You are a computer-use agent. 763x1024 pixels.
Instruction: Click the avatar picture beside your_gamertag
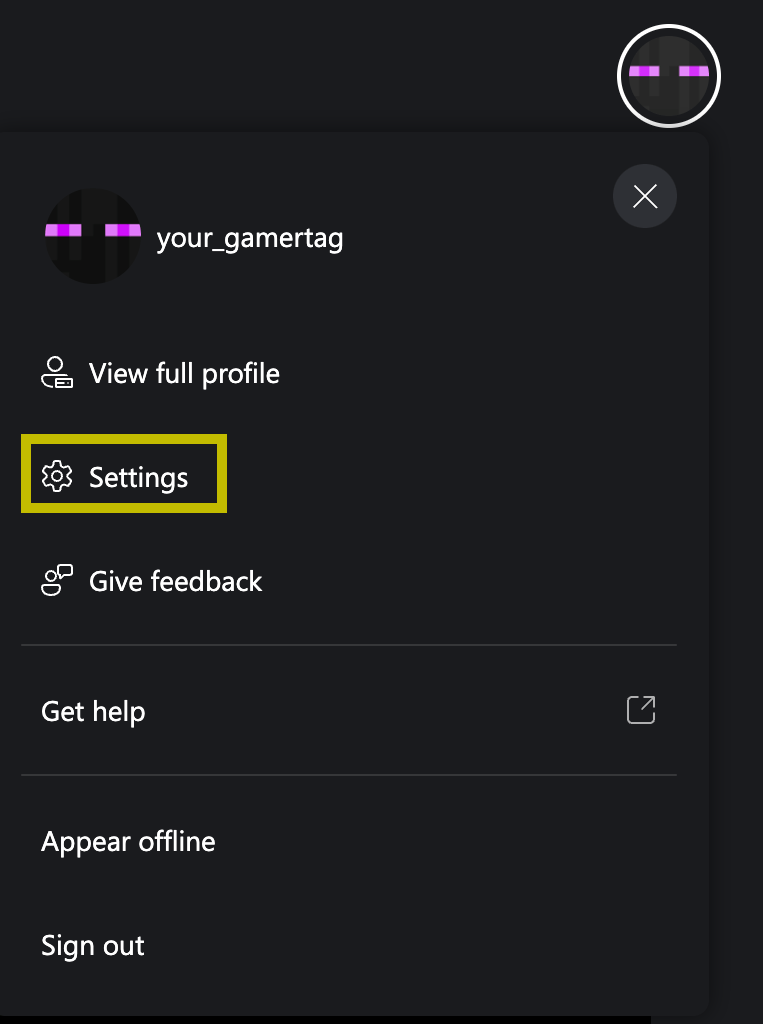93,236
